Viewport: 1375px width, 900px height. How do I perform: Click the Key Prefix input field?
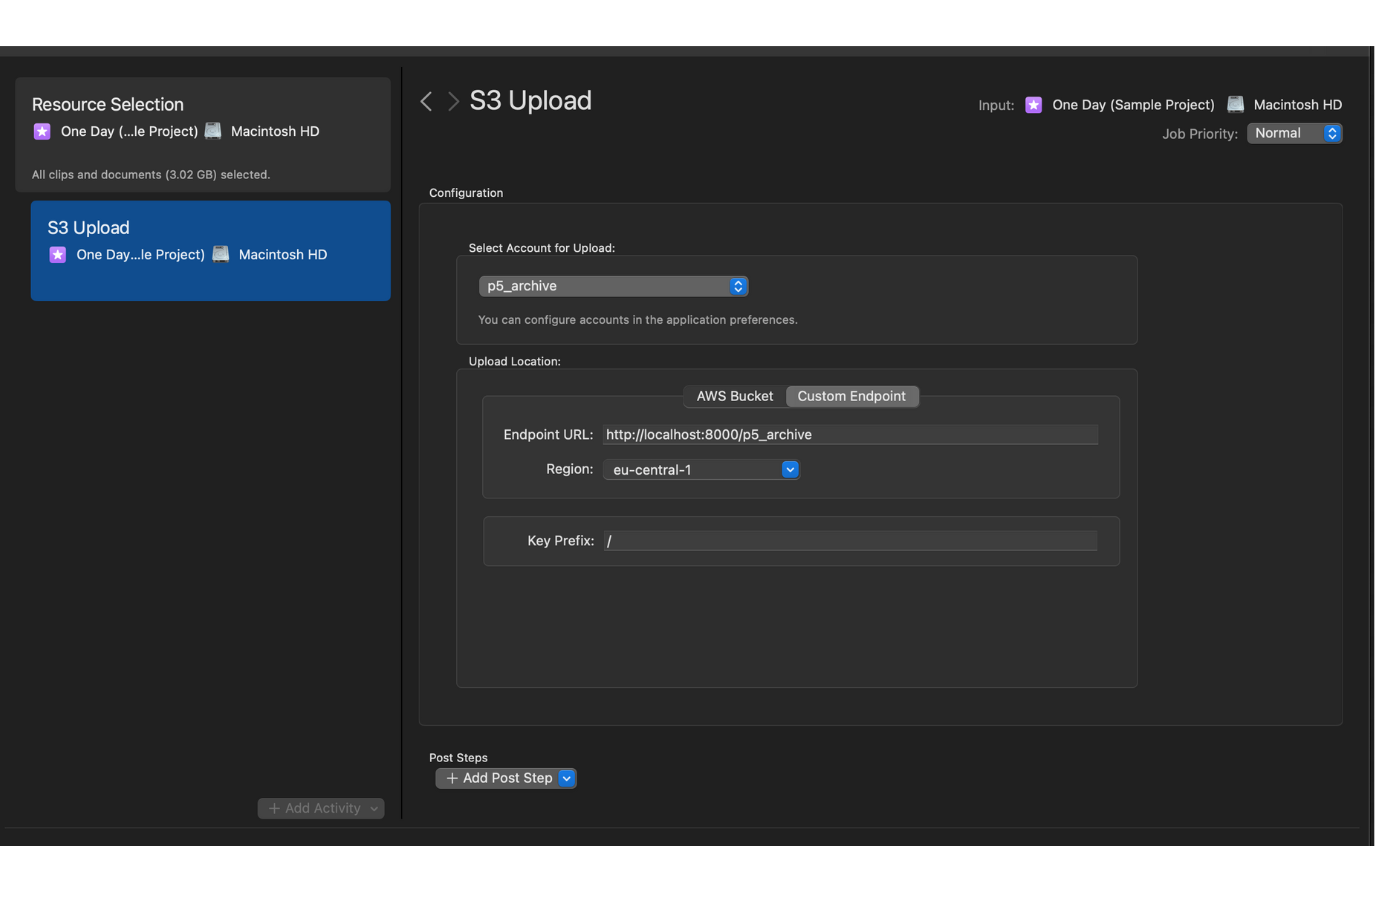[x=850, y=541]
